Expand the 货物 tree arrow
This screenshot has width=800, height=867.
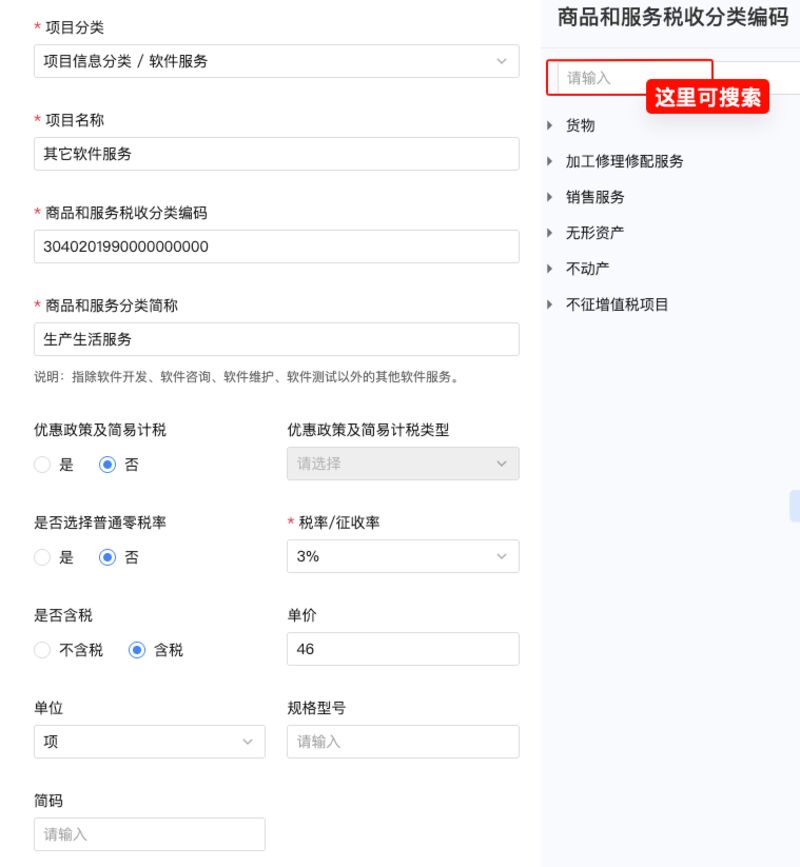550,126
